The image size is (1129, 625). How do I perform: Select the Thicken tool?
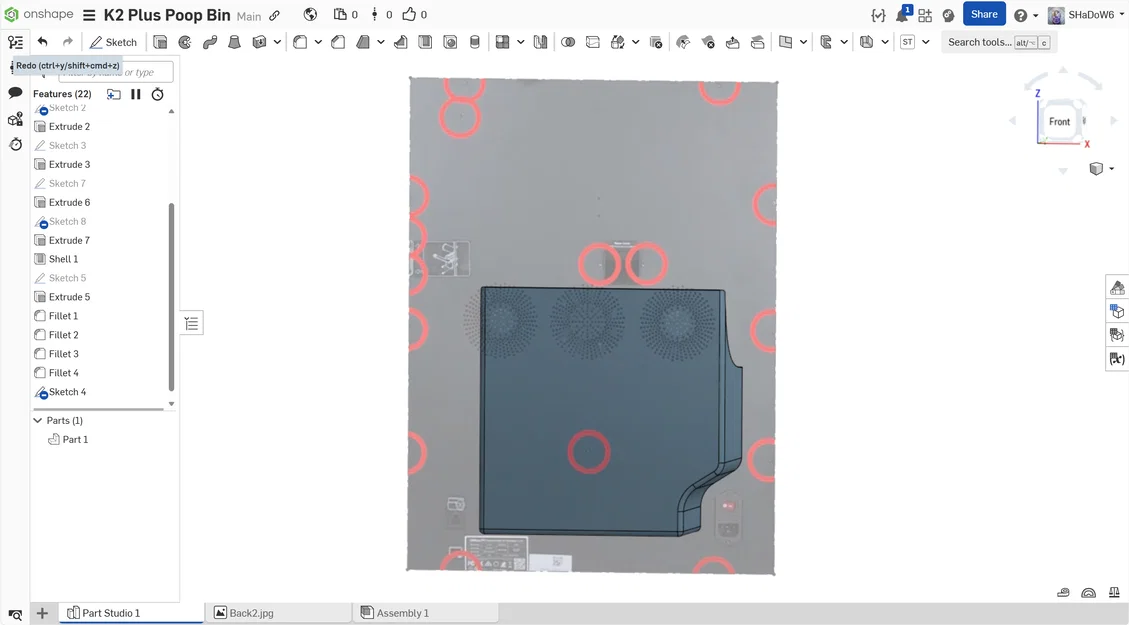pyautogui.click(x=259, y=42)
